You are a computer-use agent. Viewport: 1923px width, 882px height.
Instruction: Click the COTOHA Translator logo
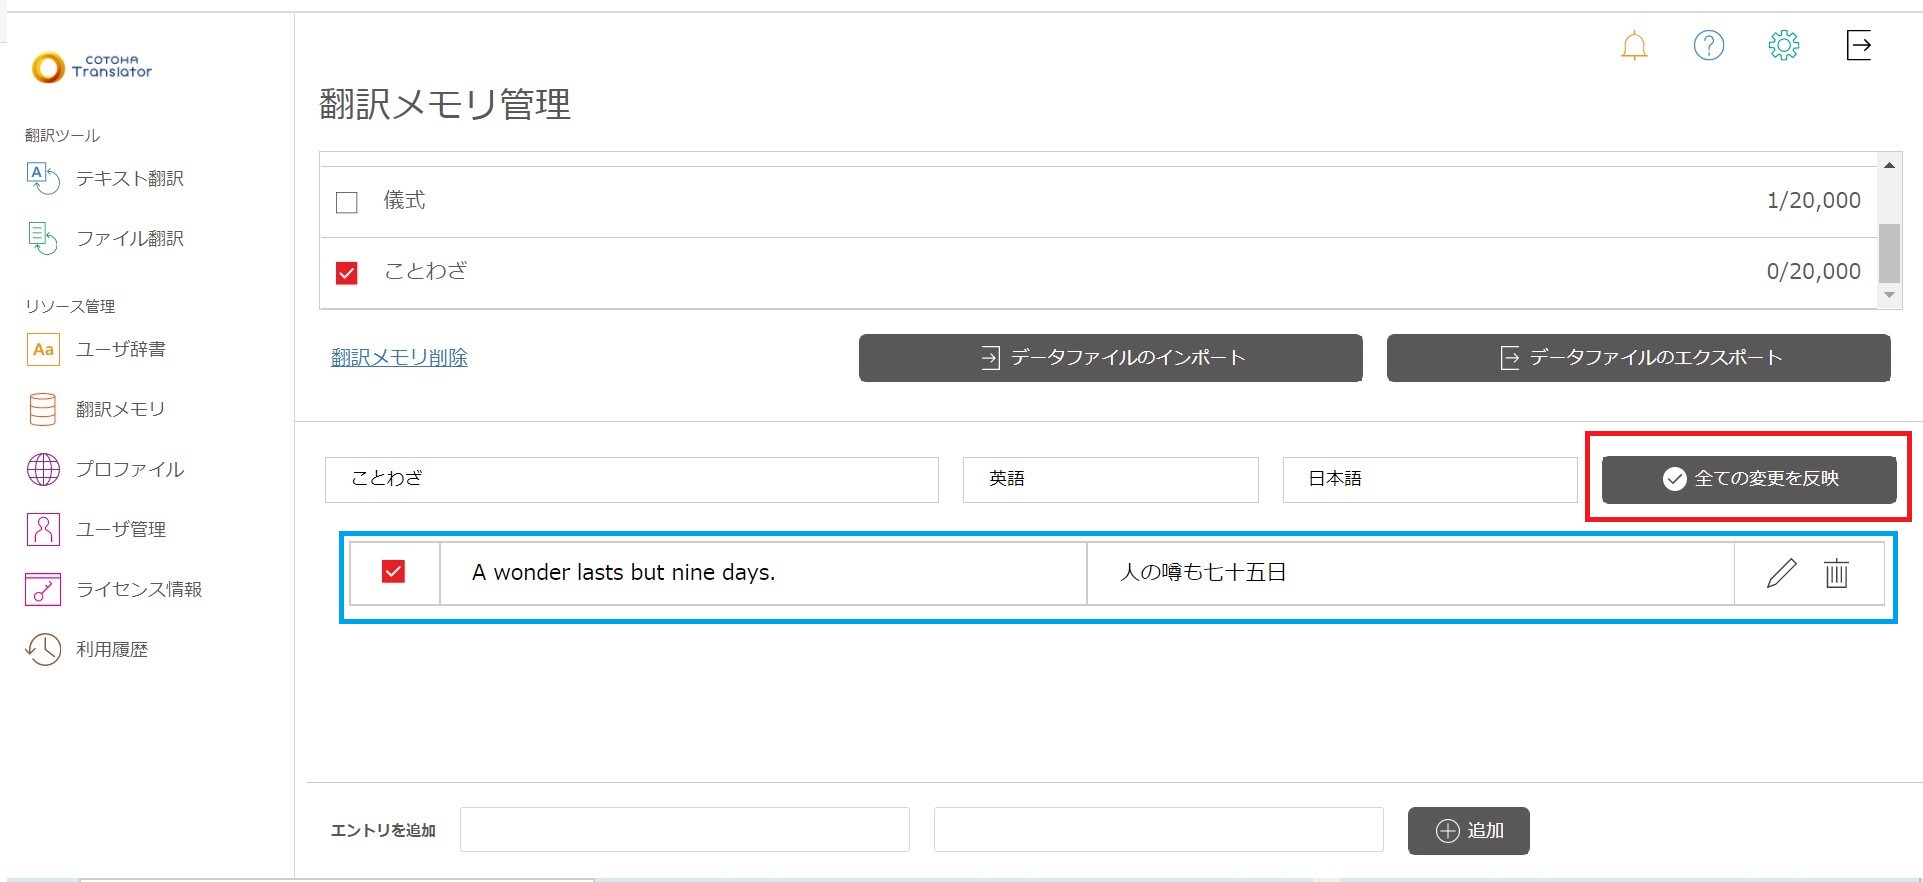[92, 67]
